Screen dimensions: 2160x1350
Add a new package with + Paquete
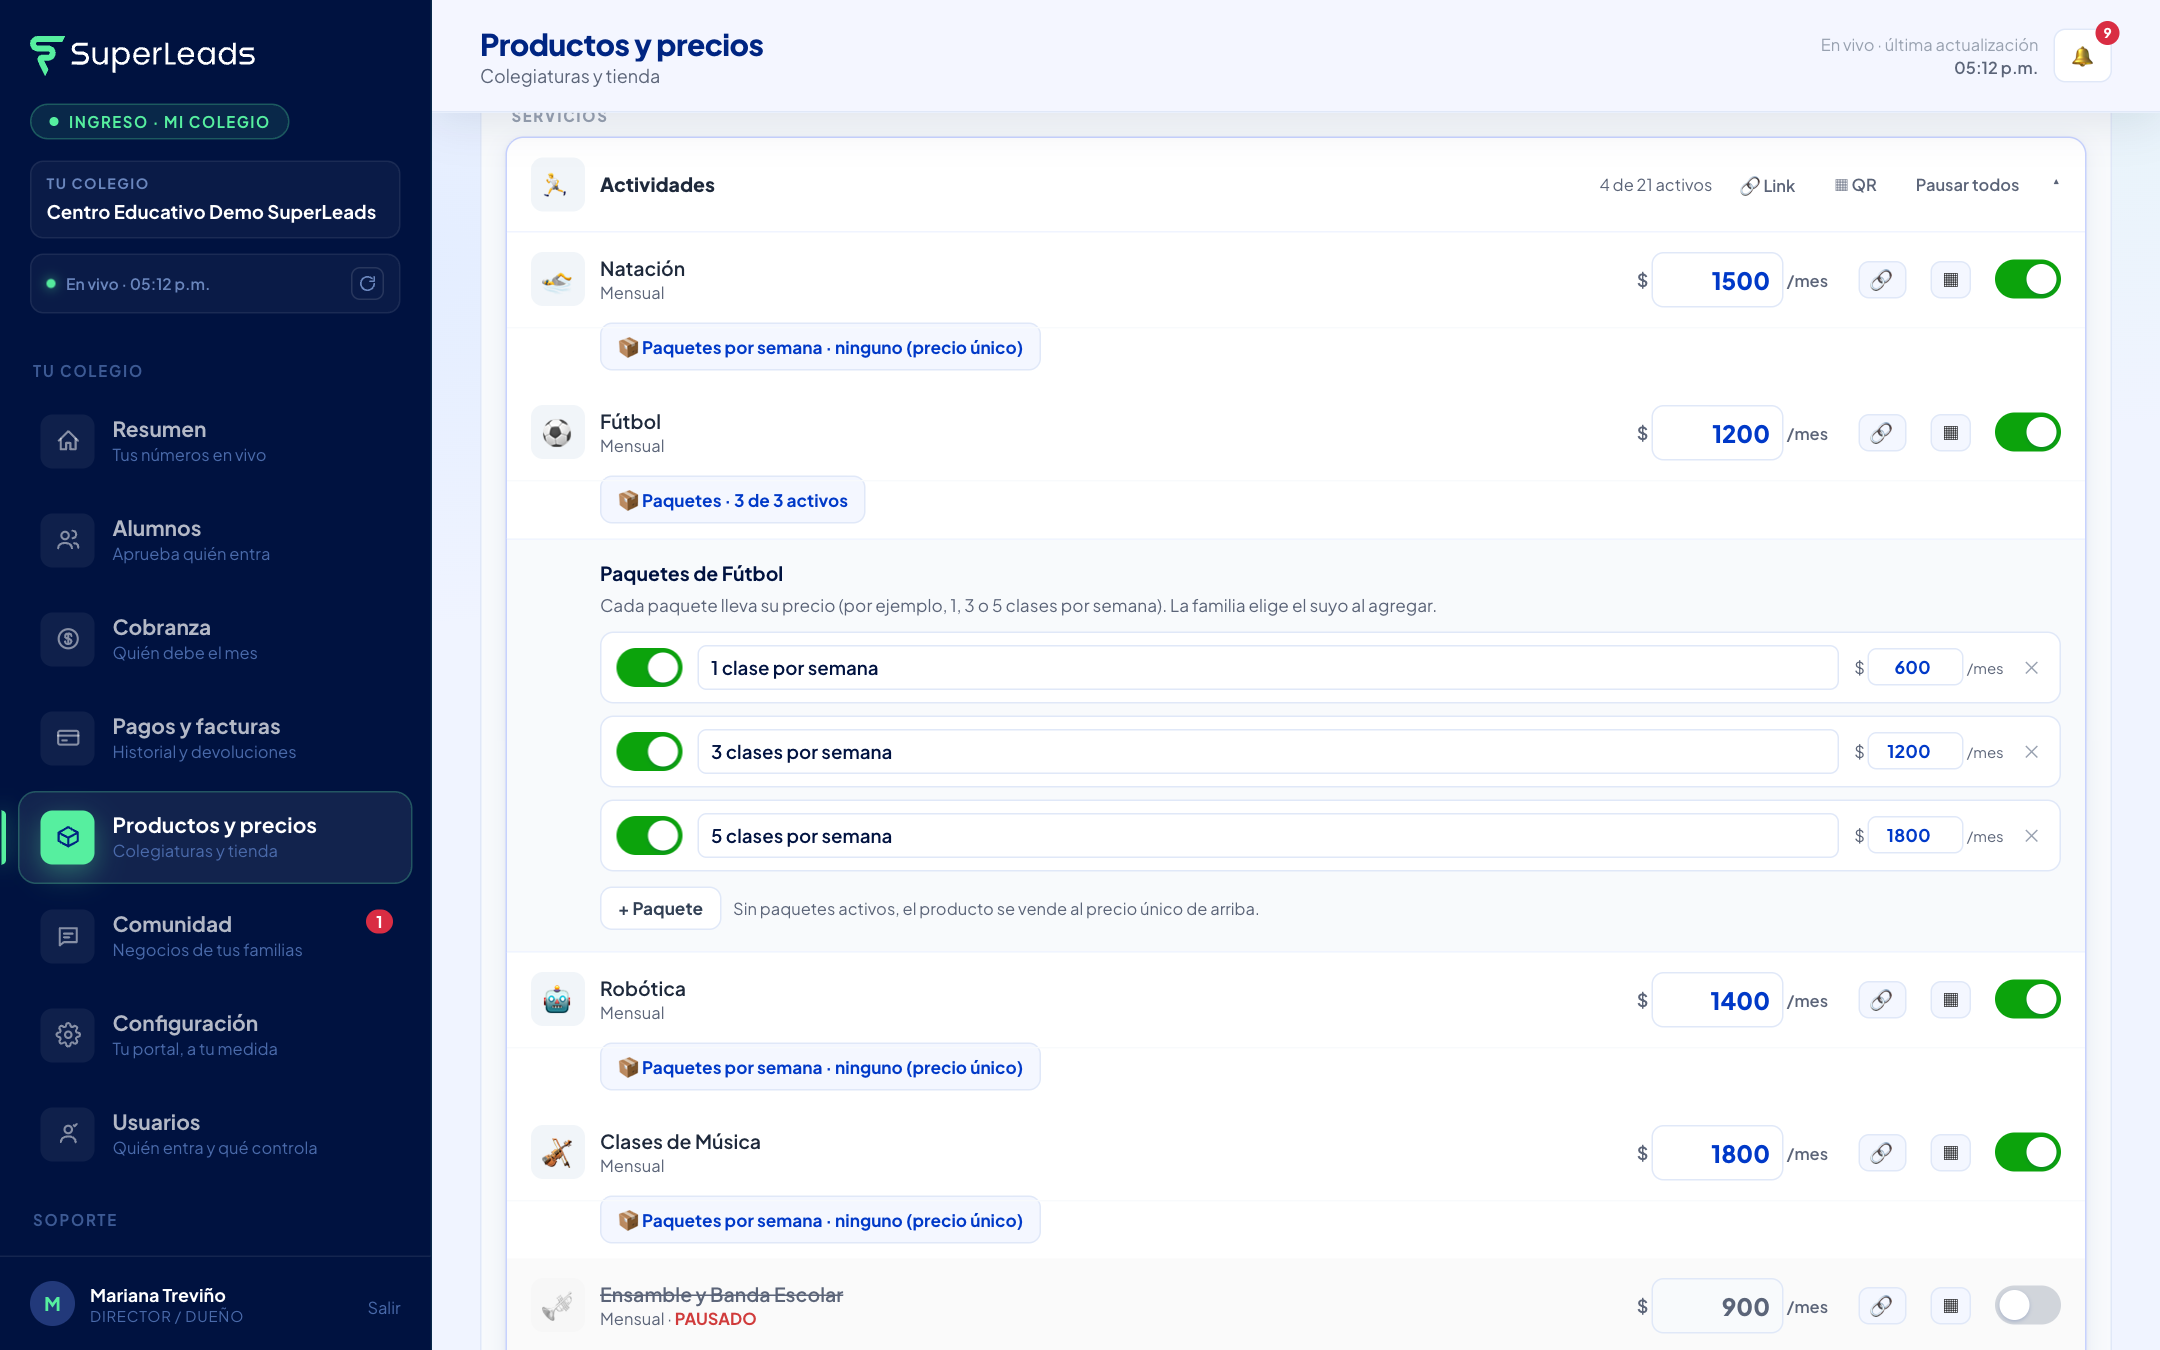[660, 909]
